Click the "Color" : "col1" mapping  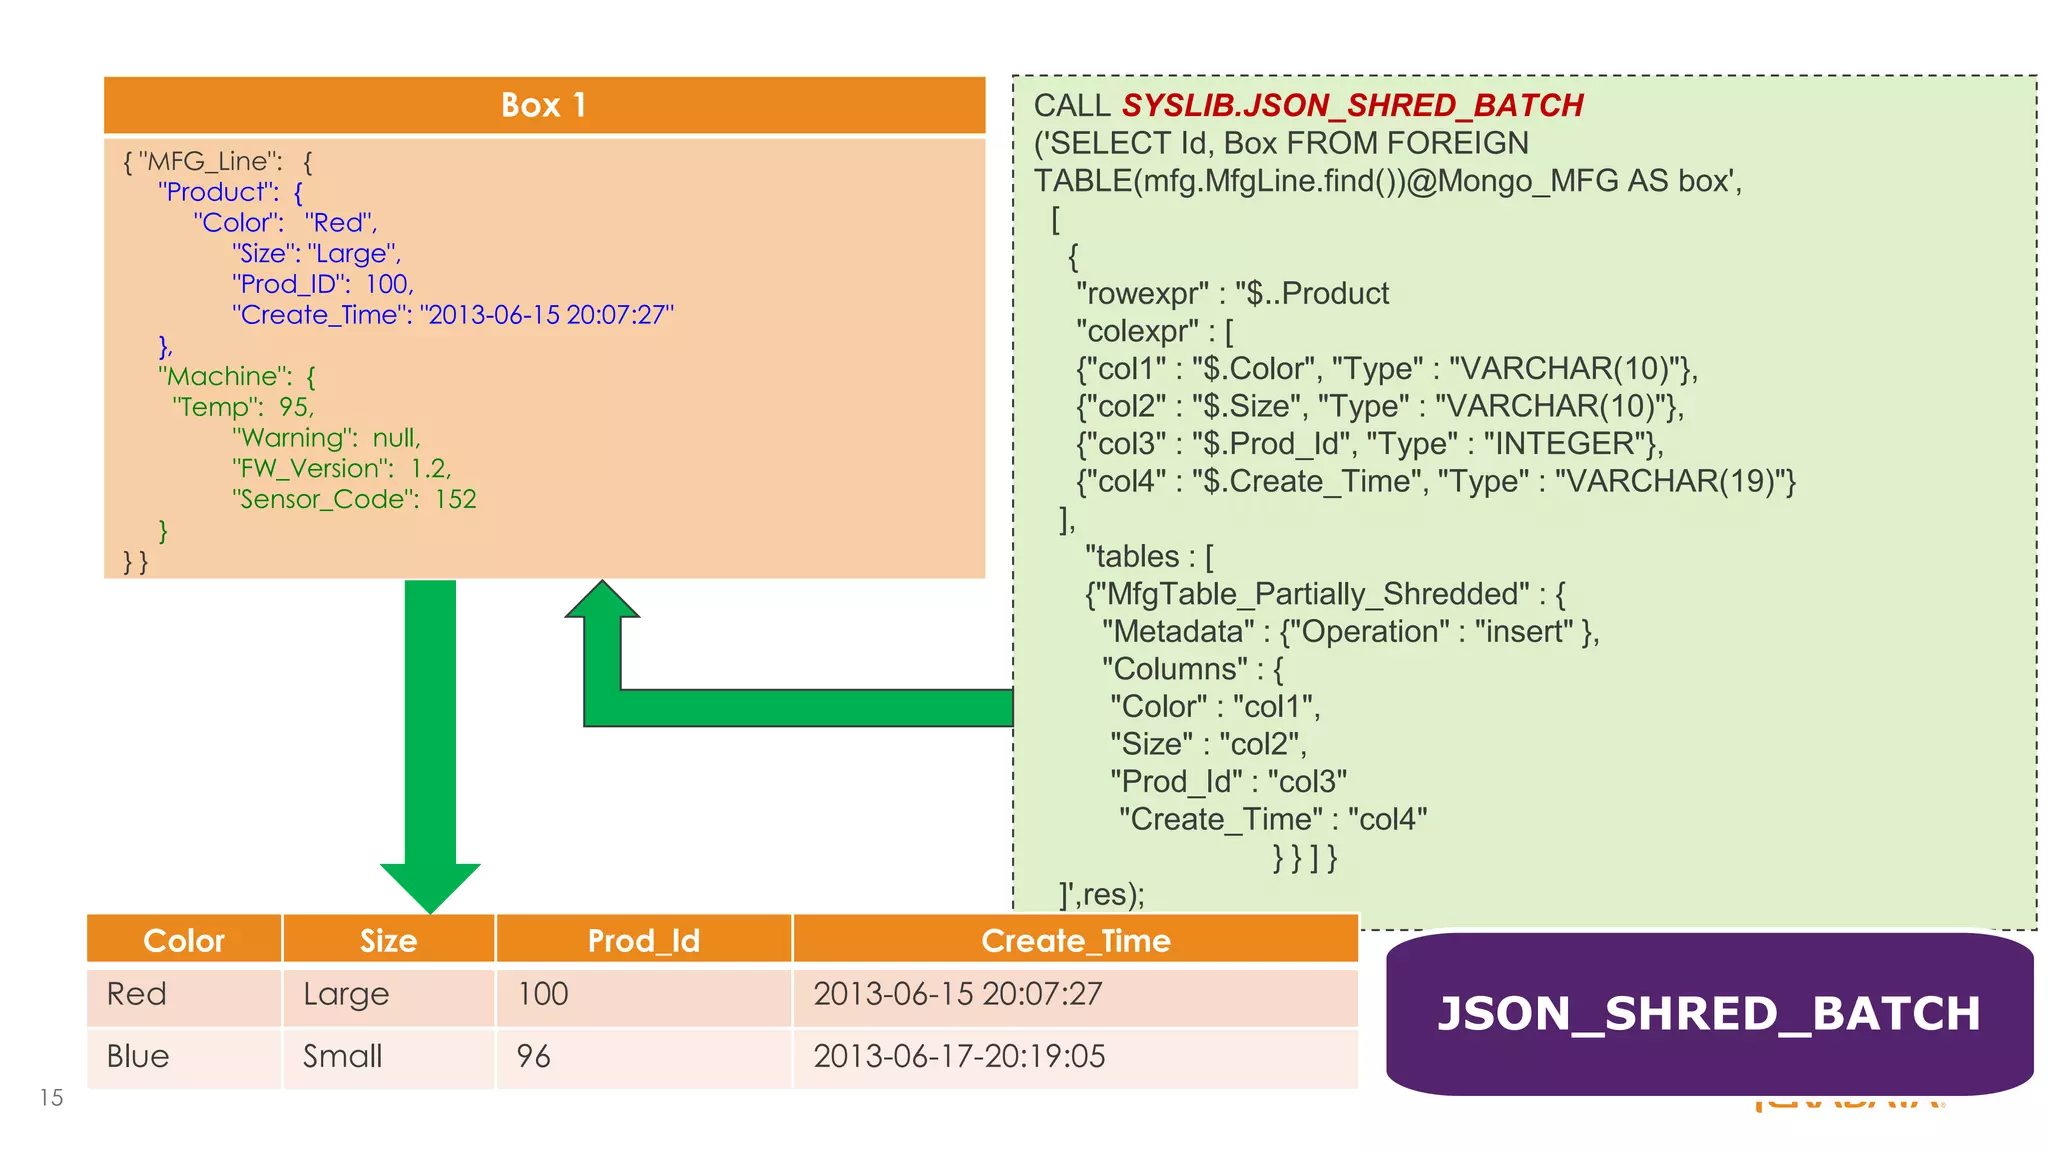pyautogui.click(x=1215, y=707)
